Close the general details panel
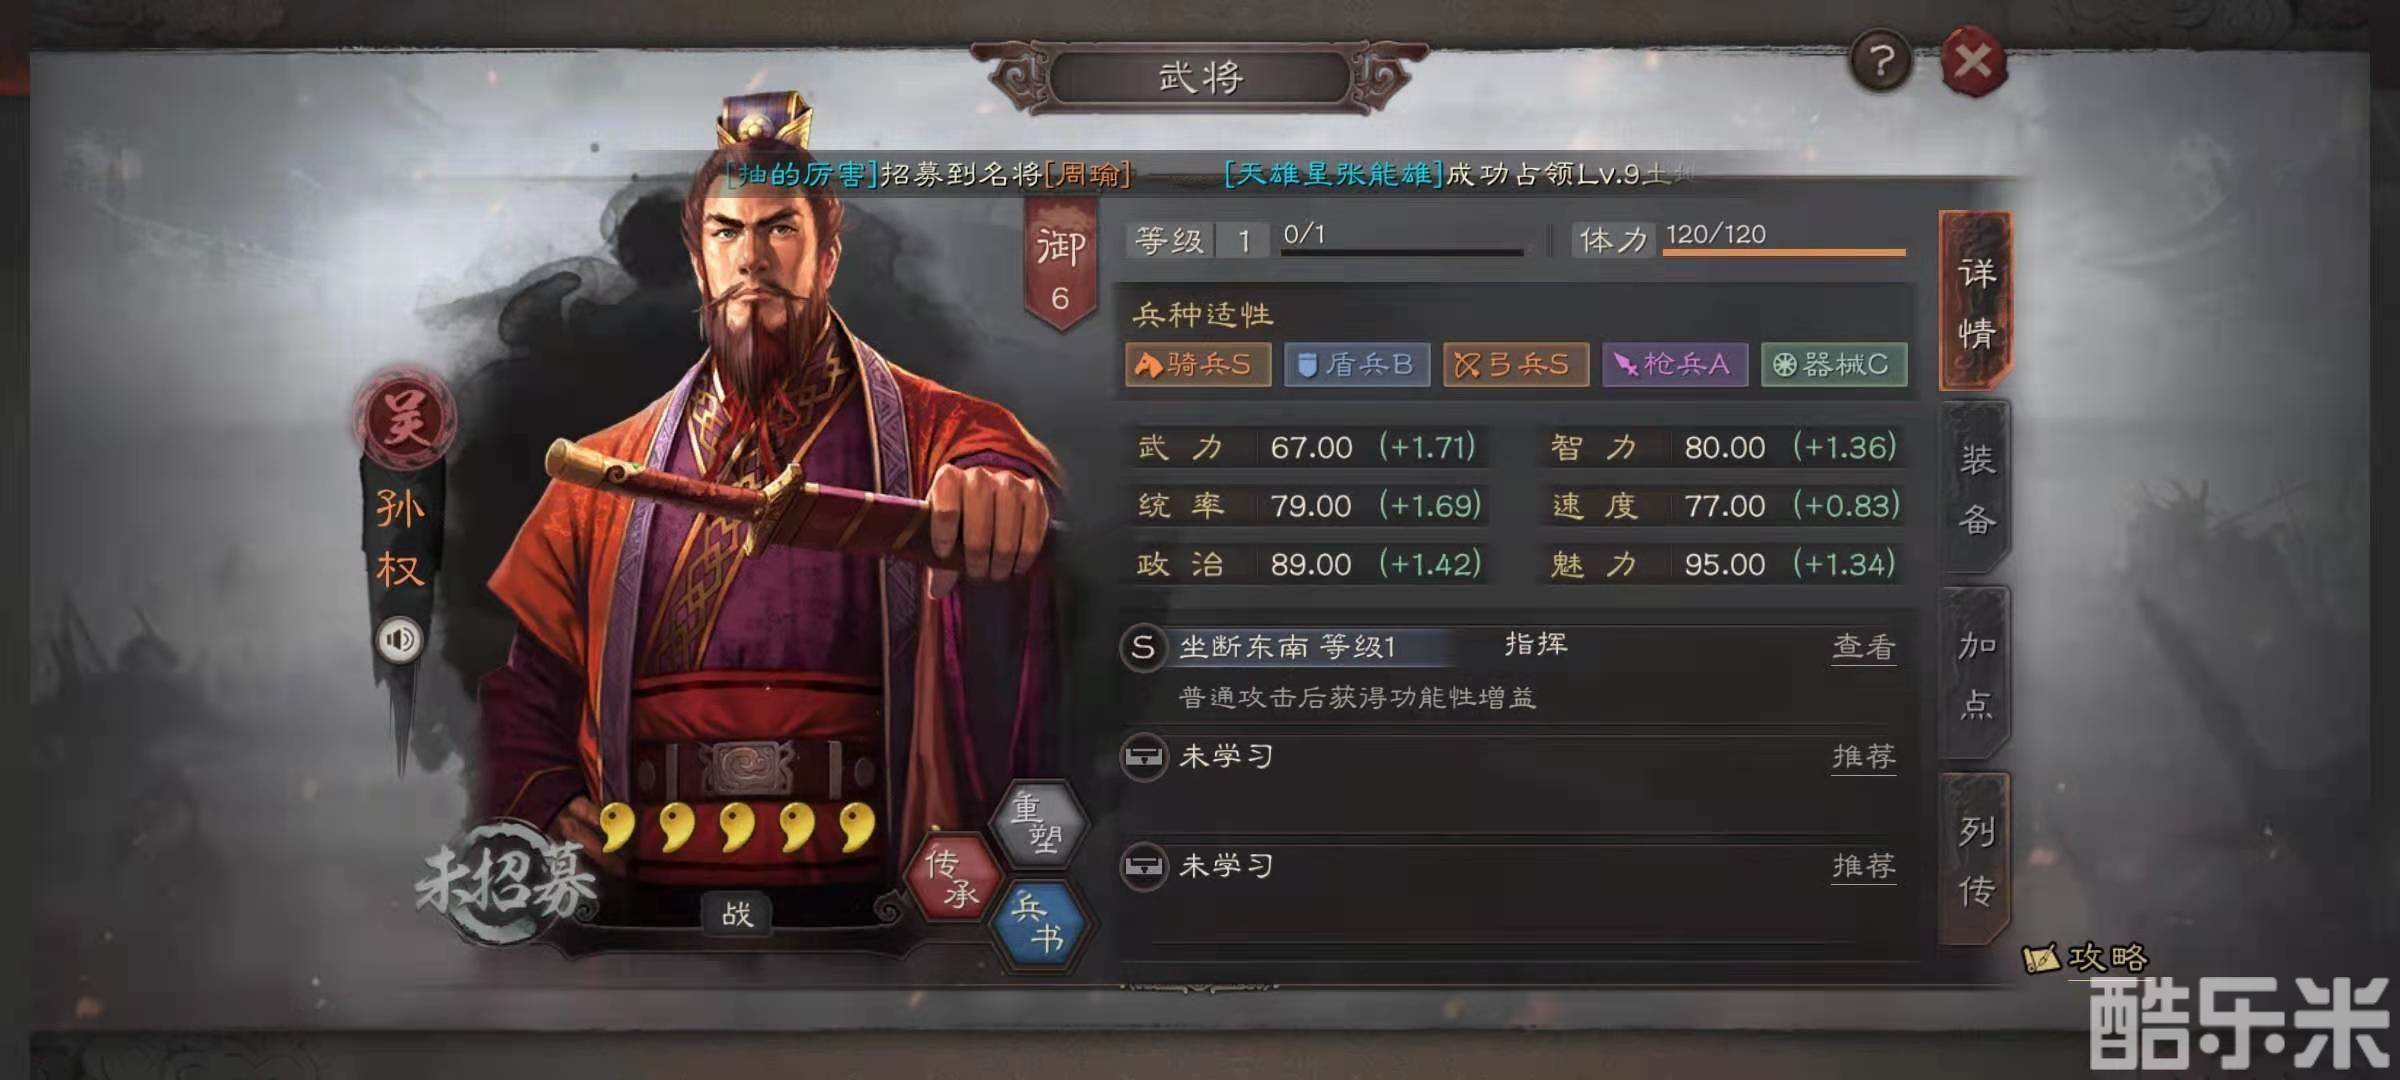Screen dimensions: 2400x1080 coord(1973,62)
